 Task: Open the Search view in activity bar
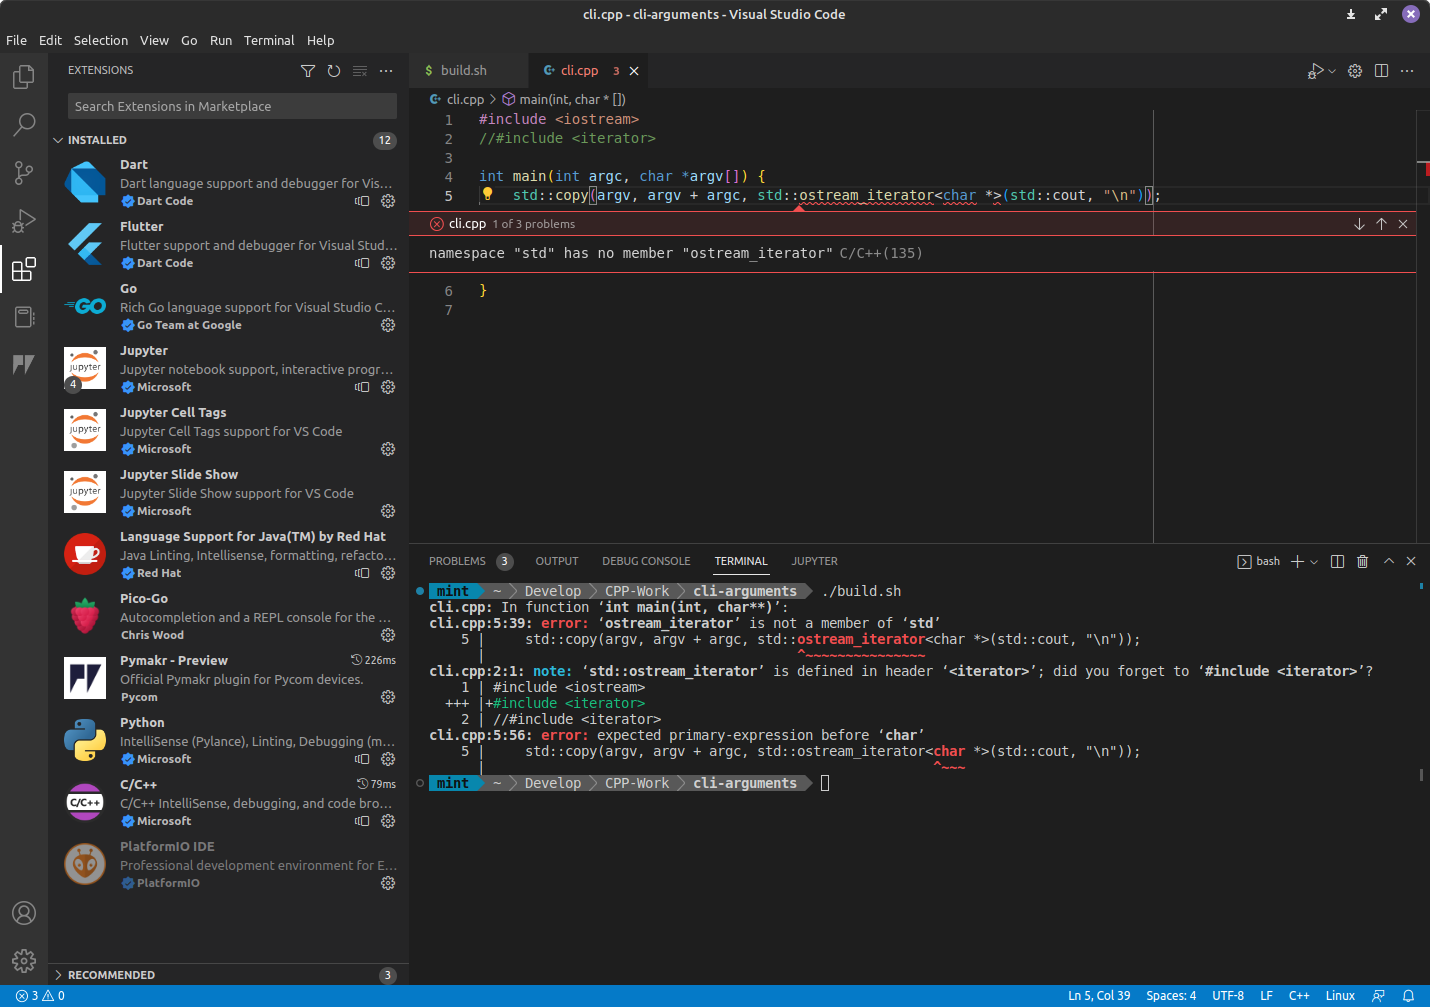tap(24, 125)
